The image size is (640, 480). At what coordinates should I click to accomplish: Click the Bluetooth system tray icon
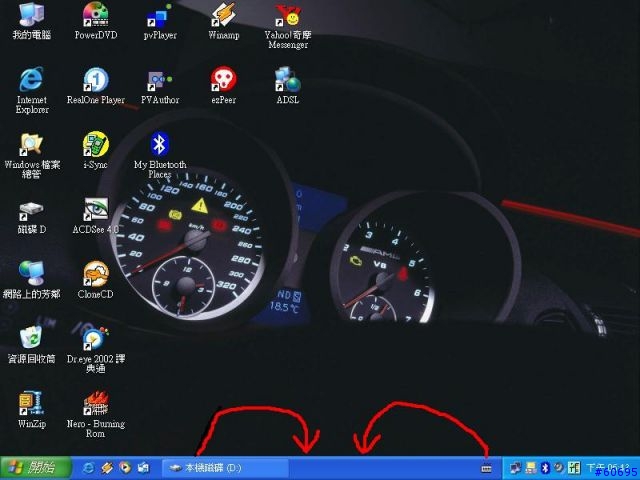pyautogui.click(x=545, y=468)
